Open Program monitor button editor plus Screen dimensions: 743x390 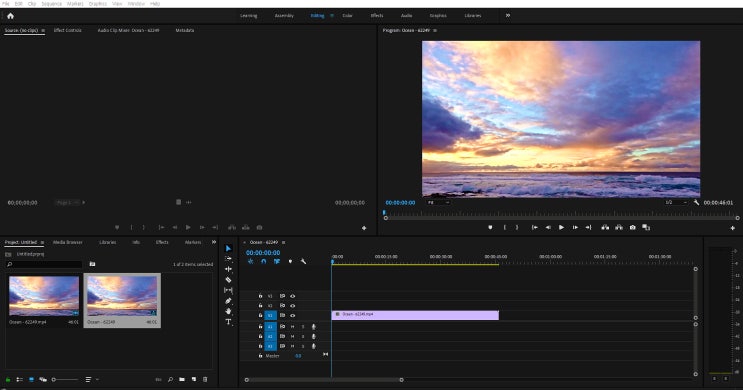point(733,228)
